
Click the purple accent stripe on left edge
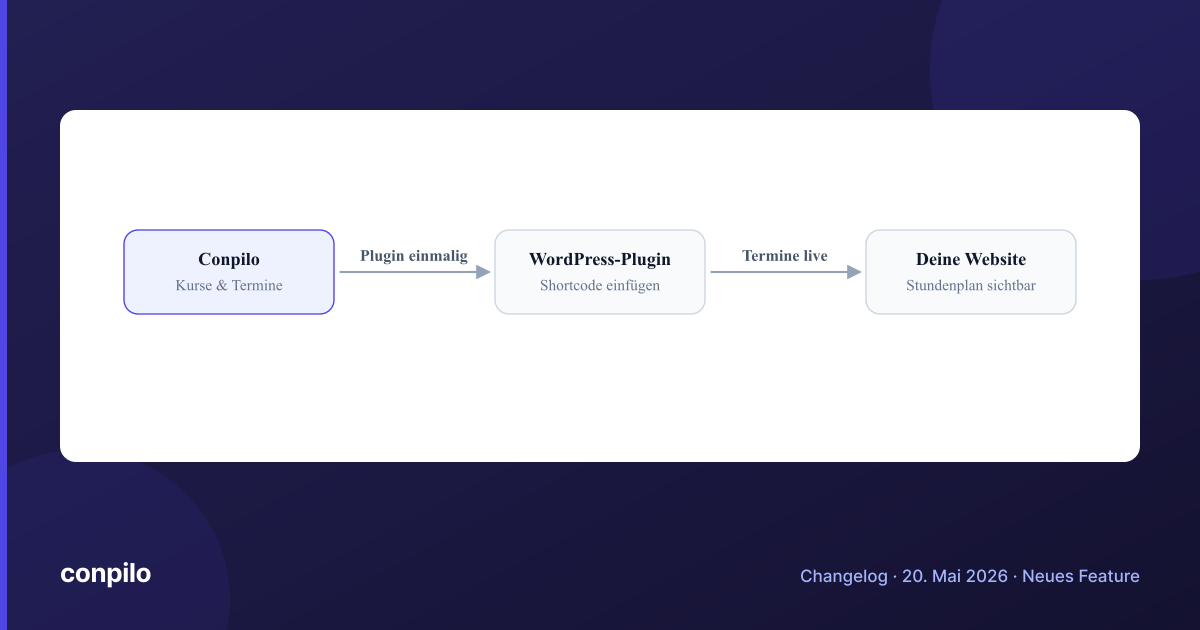coord(3,315)
